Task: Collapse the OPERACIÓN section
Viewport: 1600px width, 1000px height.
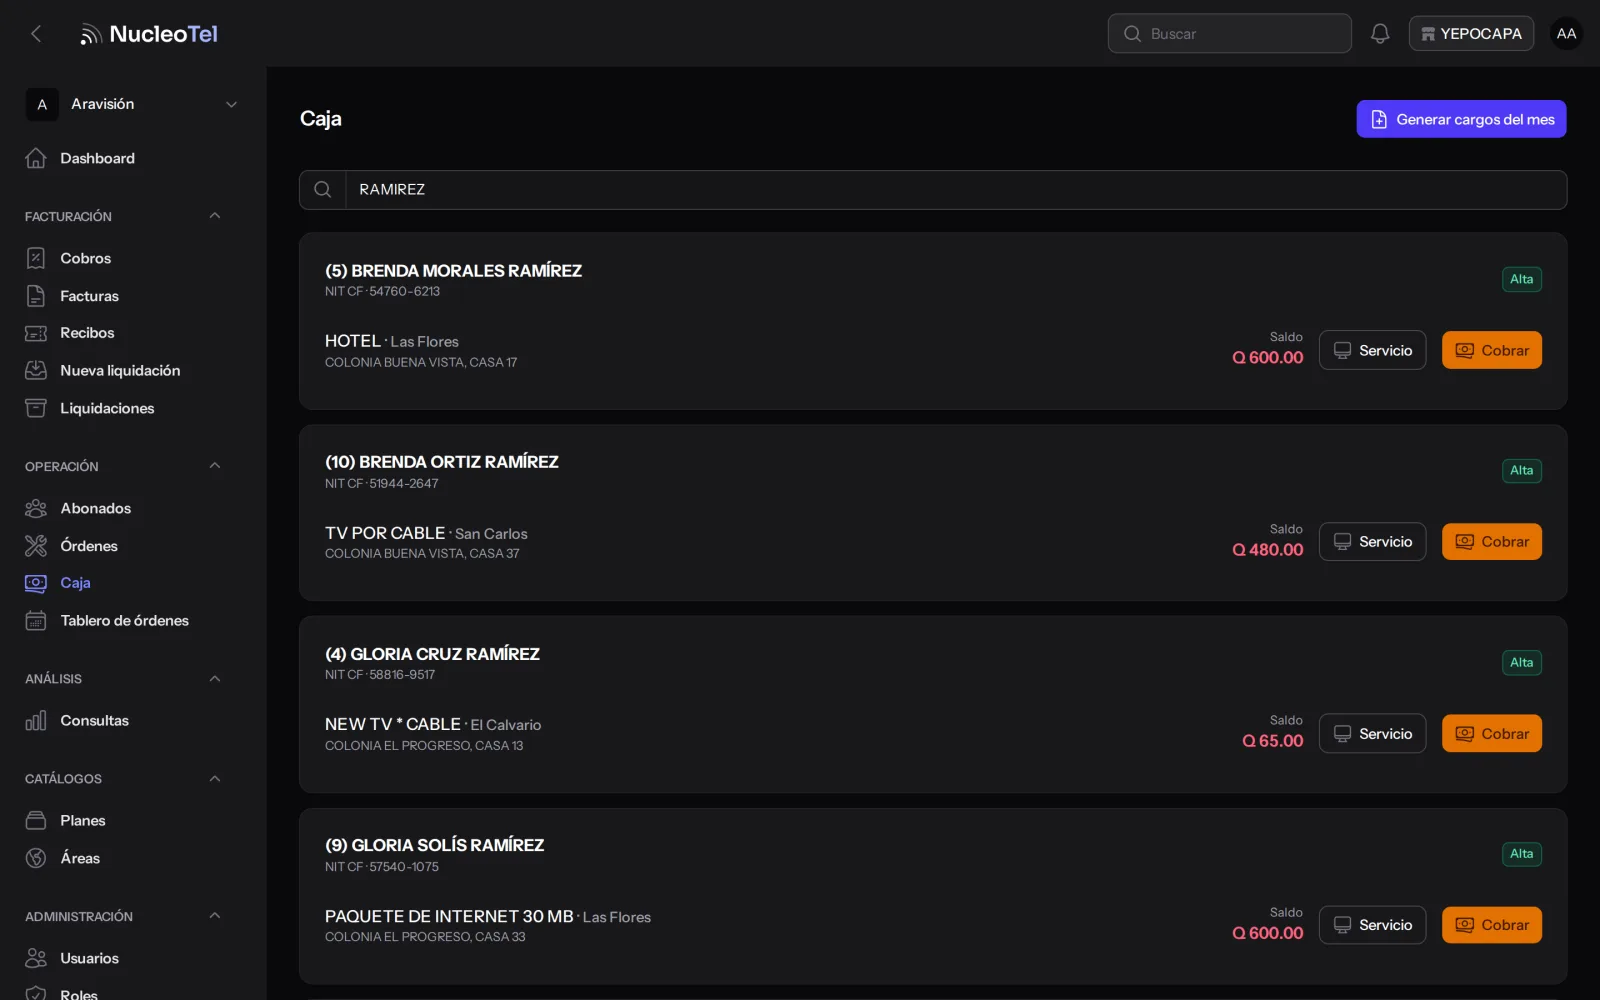Action: pos(215,466)
